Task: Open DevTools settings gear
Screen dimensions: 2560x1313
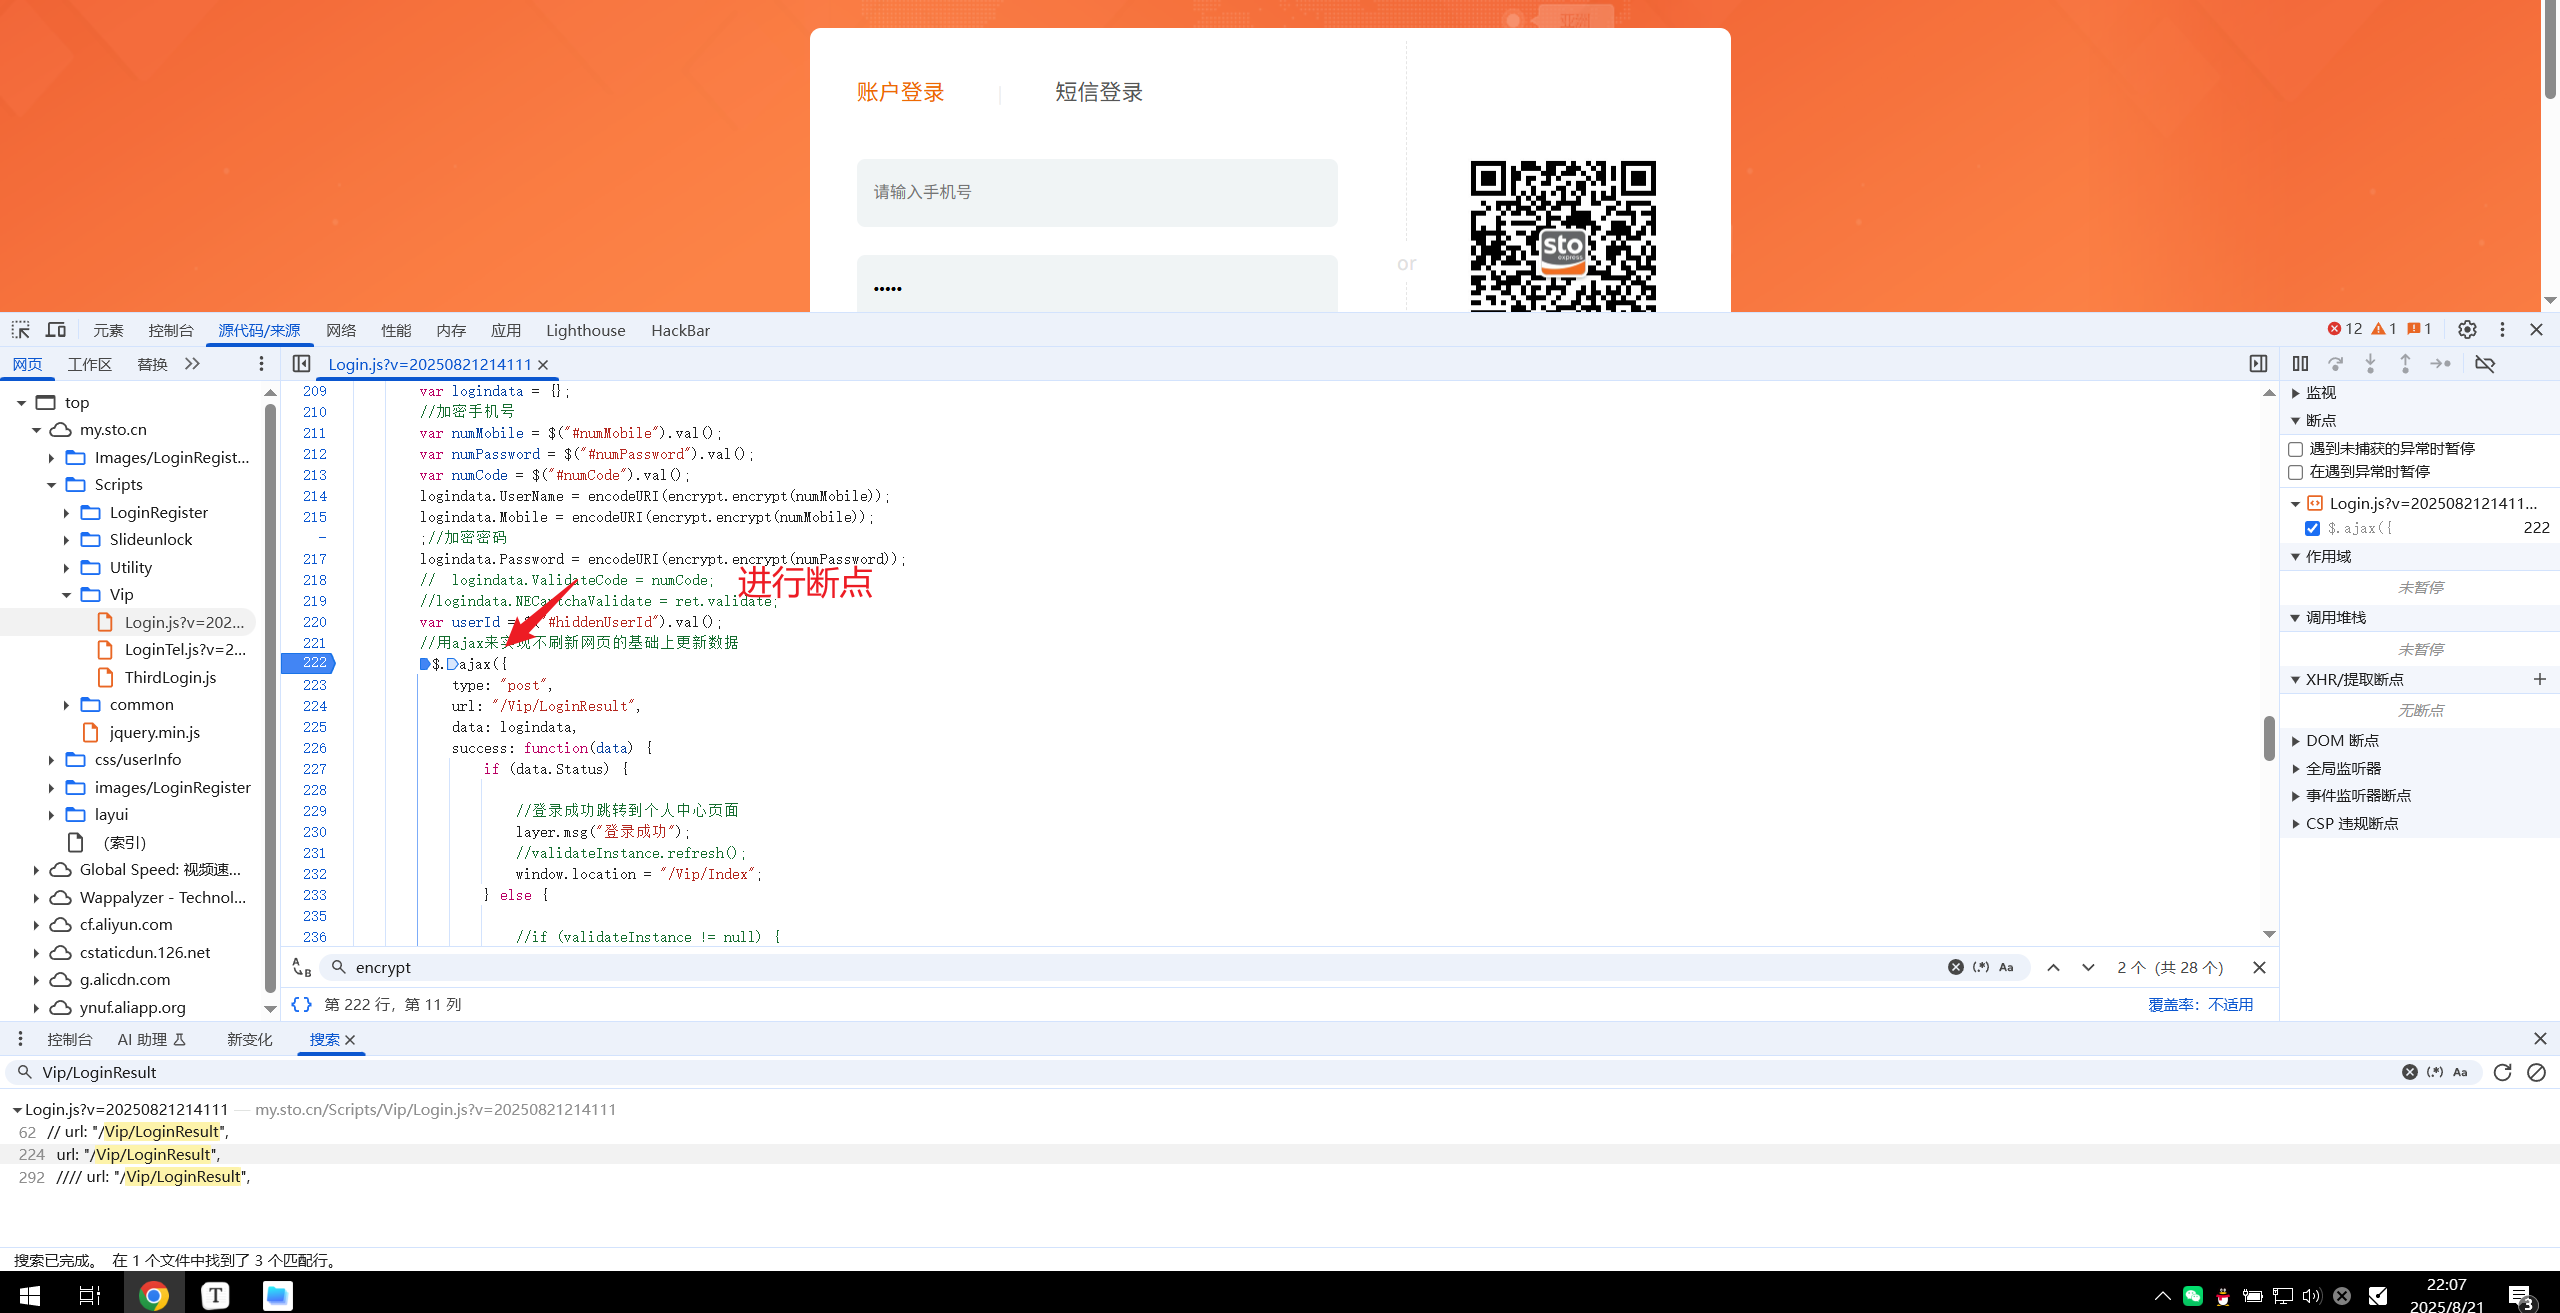Action: 2467,330
